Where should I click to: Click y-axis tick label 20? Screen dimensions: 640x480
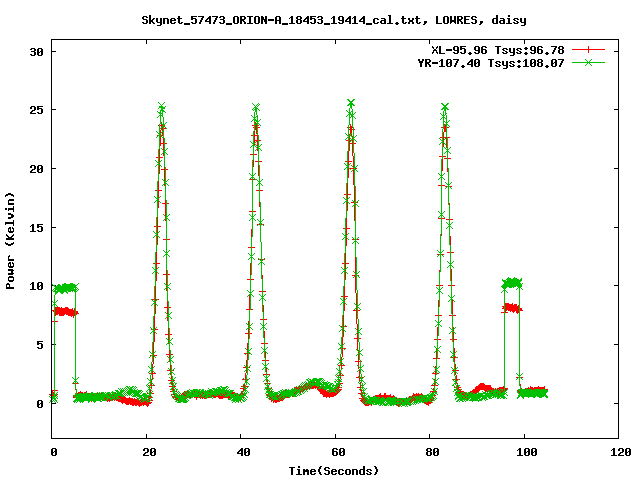pyautogui.click(x=36, y=169)
